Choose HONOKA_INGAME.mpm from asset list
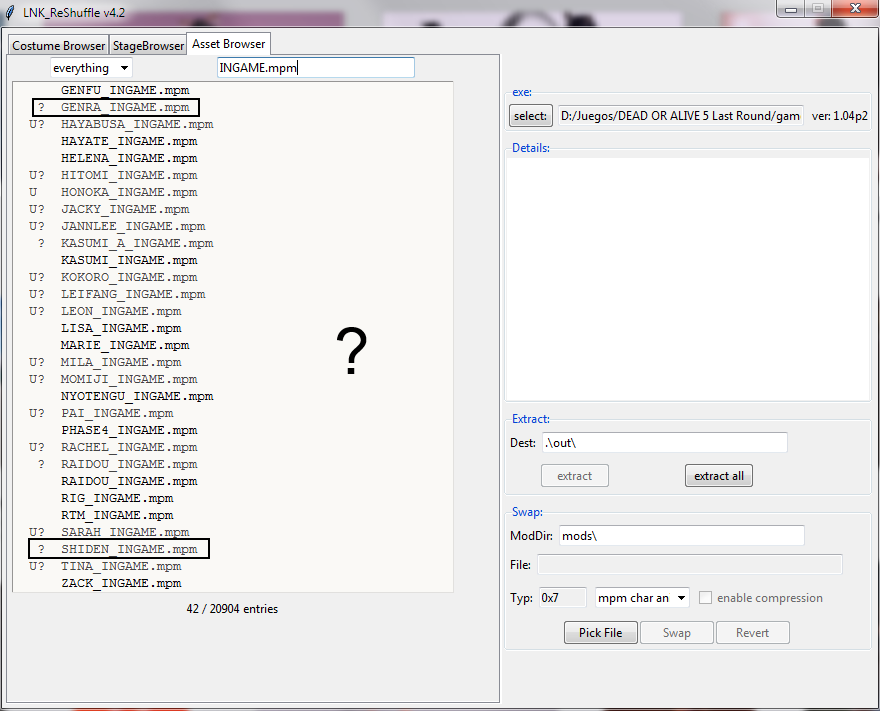 (128, 192)
